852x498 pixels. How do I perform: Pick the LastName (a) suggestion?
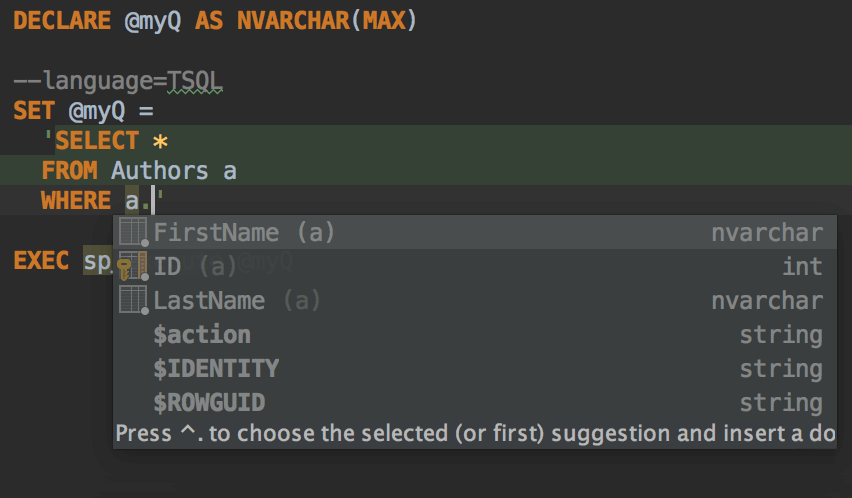(x=237, y=301)
